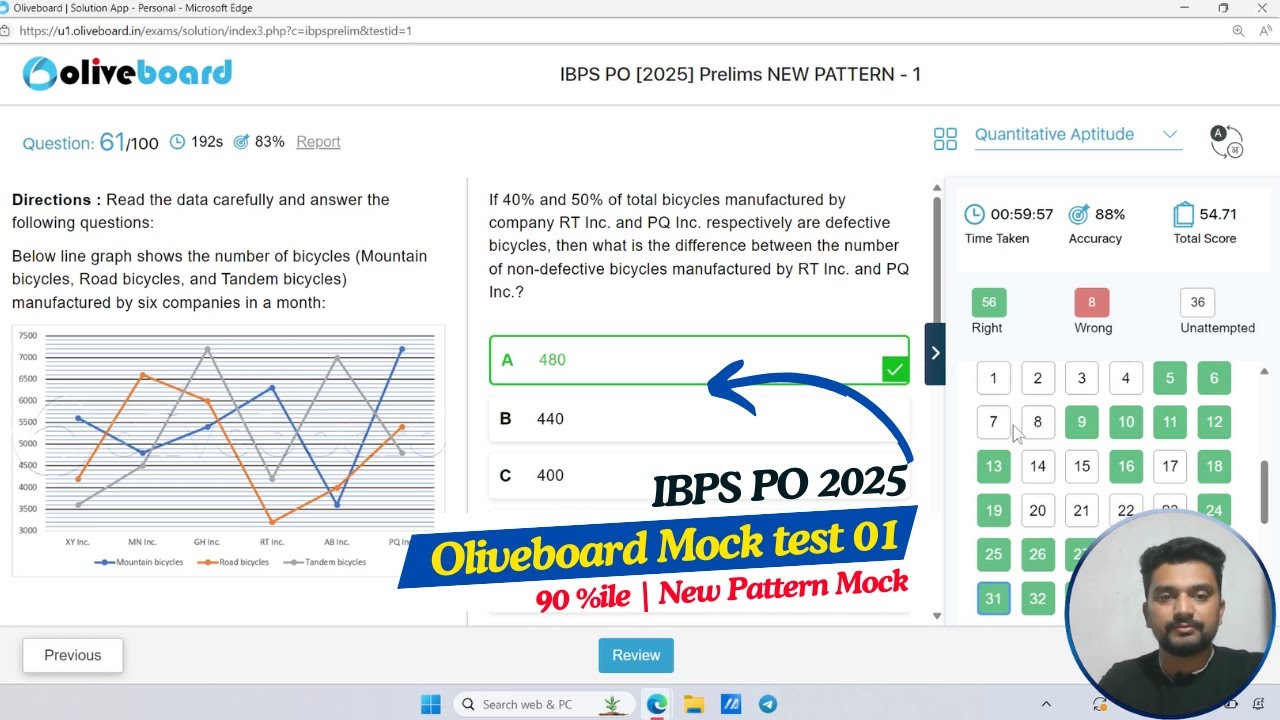Click the site lock icon in address bar
The height and width of the screenshot is (720, 1280).
click(6, 31)
